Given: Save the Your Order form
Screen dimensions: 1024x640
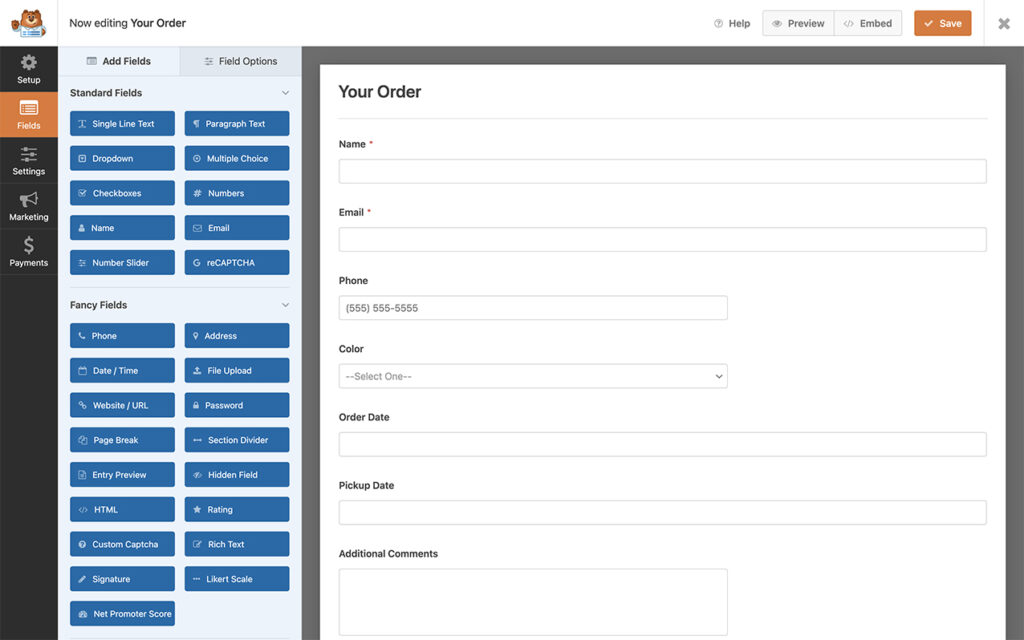Looking at the screenshot, I should pyautogui.click(x=942, y=23).
